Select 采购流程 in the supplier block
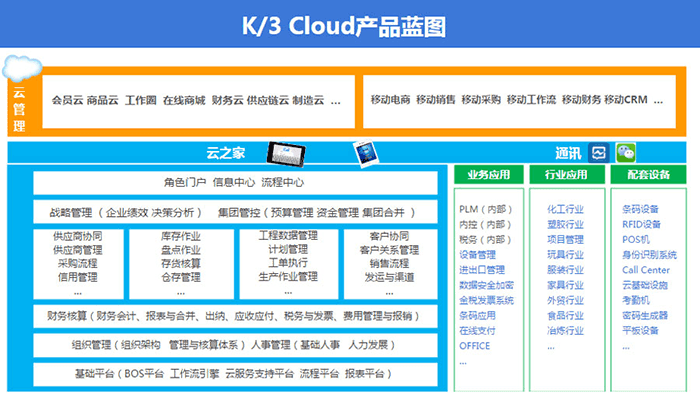Viewport: 700px width, 411px height. [77, 264]
